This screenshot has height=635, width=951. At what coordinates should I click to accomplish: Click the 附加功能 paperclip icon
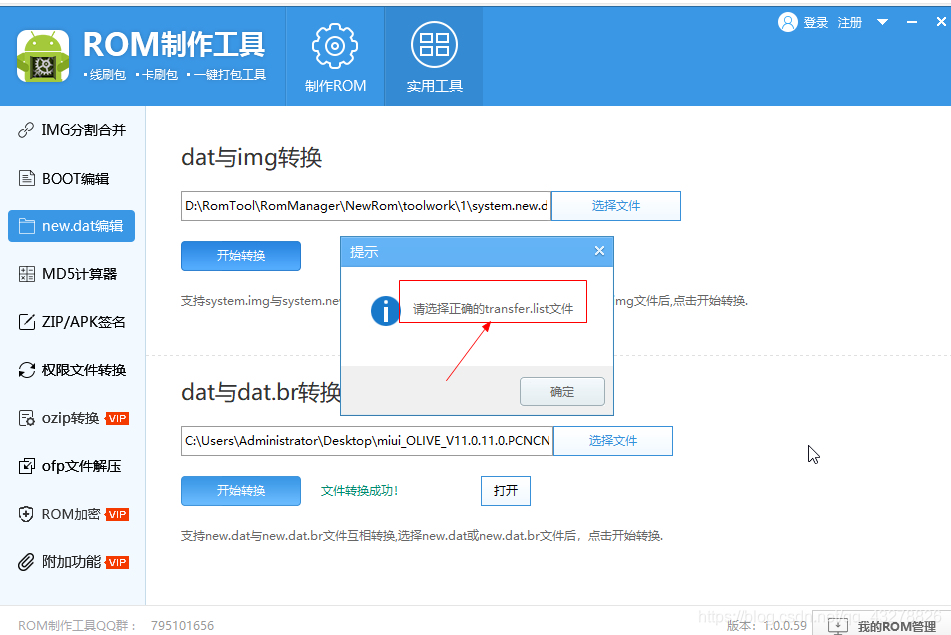26,562
